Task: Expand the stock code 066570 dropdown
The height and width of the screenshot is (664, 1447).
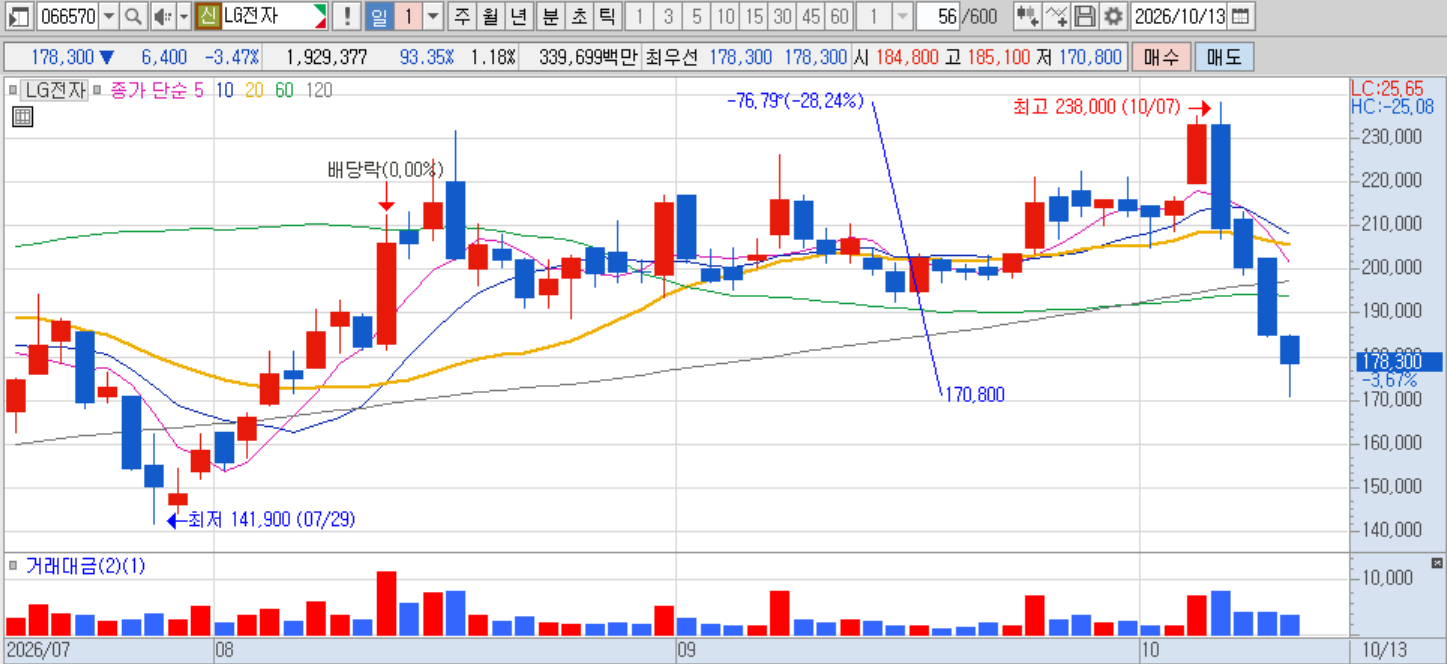Action: click(109, 16)
